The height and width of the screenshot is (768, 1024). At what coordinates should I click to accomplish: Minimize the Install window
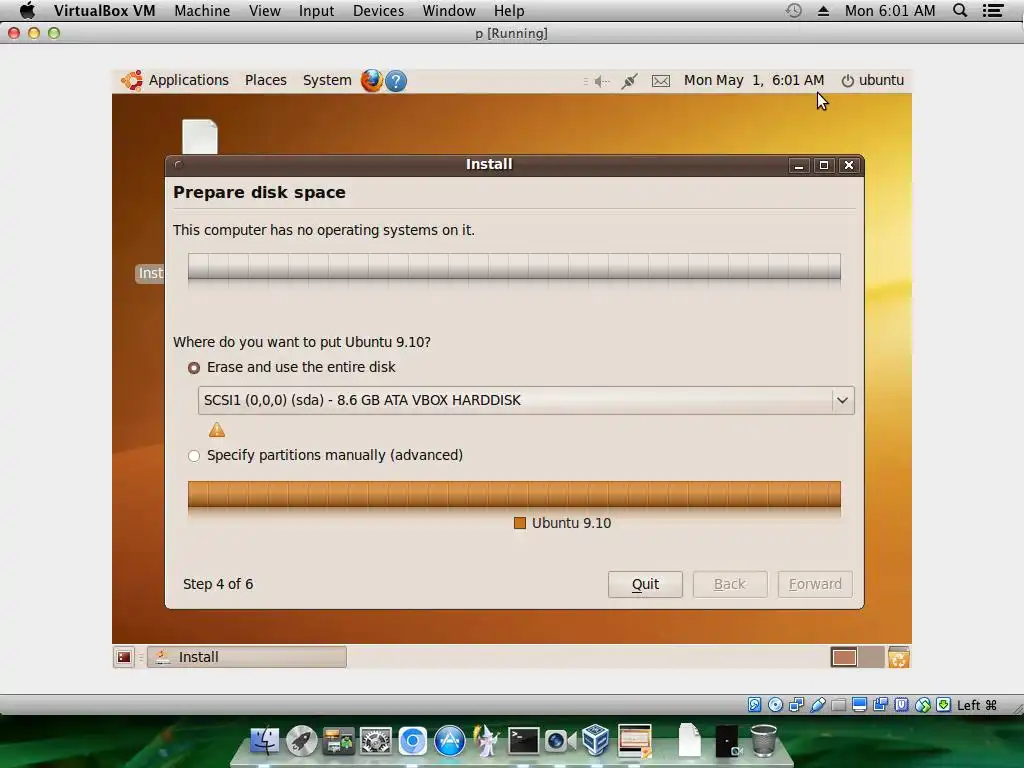click(799, 165)
